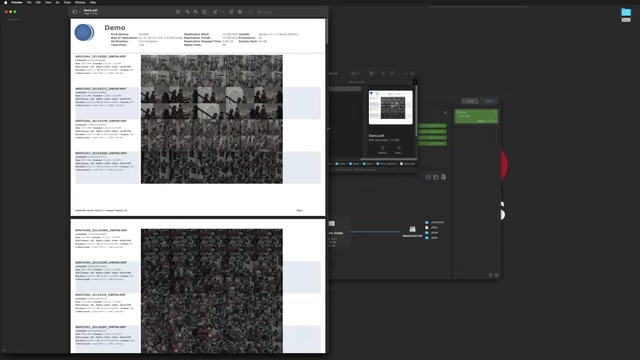
Task: Open the Window menu
Action: click(80, 2)
